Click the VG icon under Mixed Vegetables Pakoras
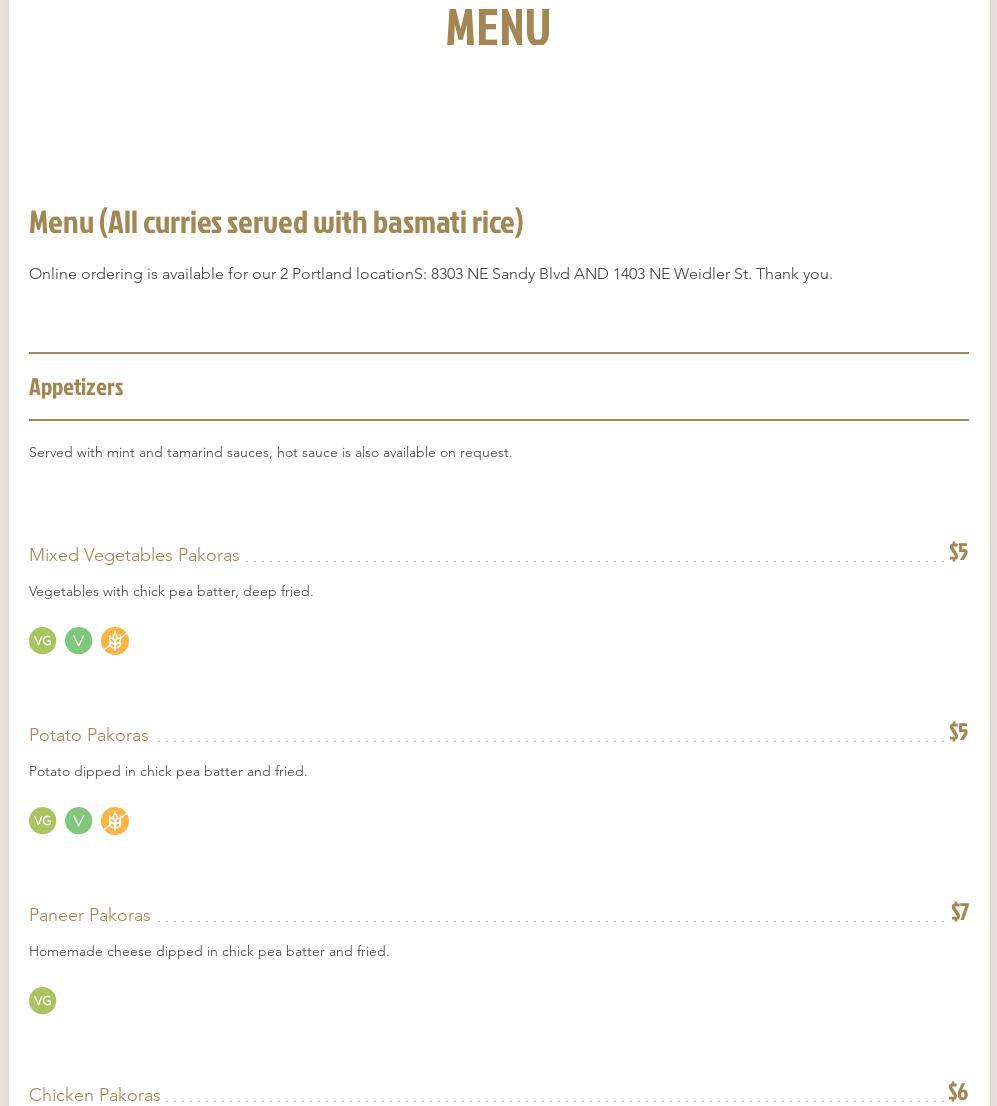 pyautogui.click(x=43, y=641)
